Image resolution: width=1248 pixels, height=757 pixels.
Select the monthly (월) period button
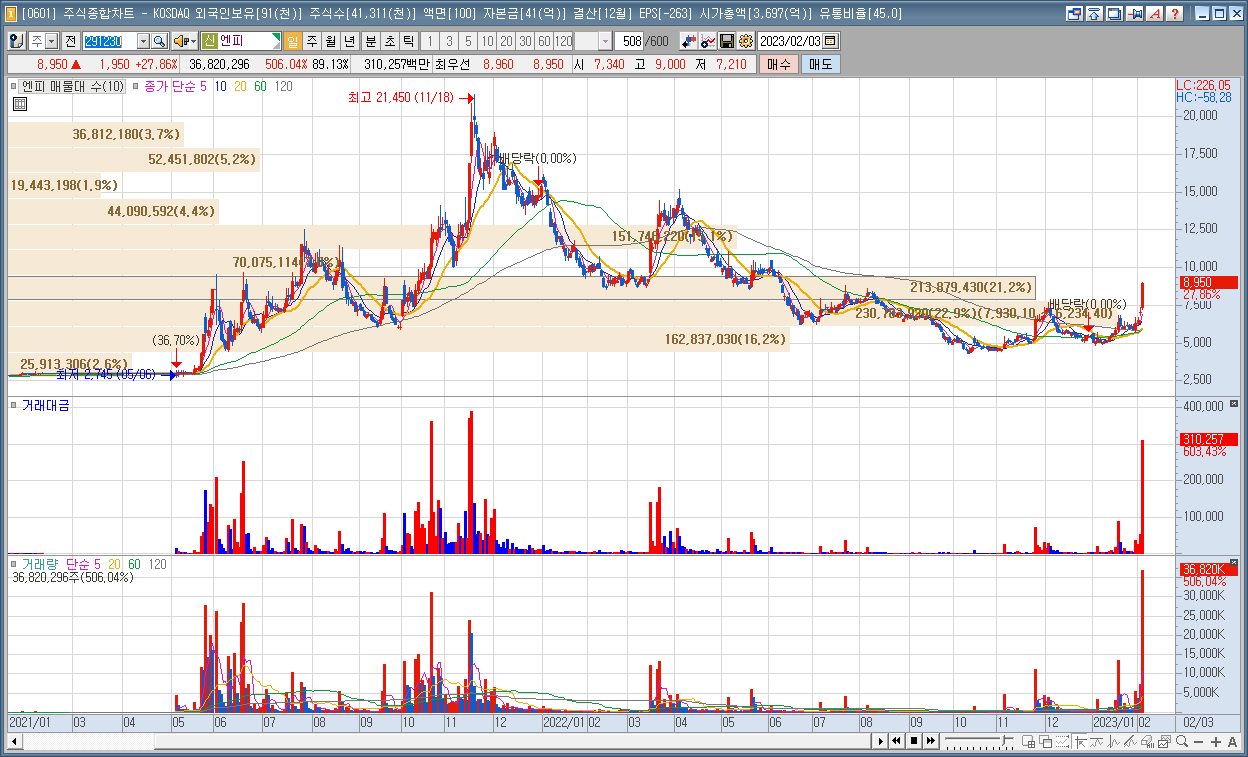click(x=330, y=41)
